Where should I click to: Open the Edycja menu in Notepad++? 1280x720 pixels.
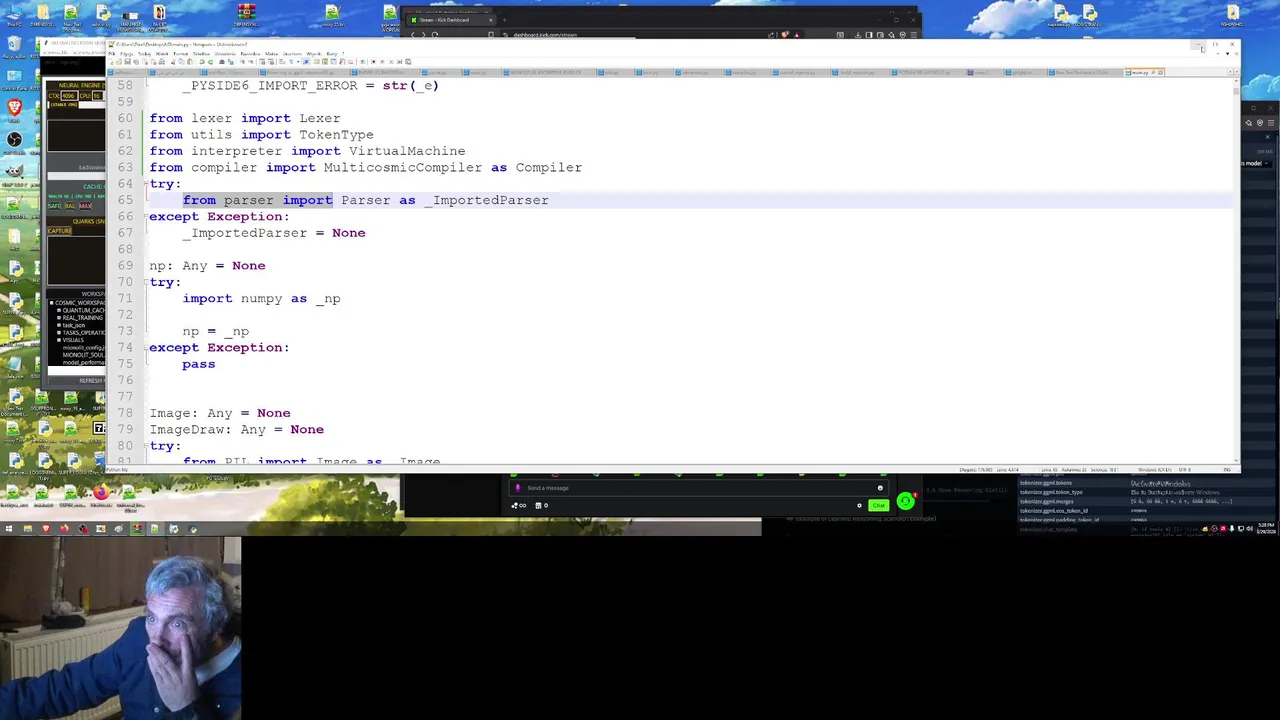tap(127, 54)
